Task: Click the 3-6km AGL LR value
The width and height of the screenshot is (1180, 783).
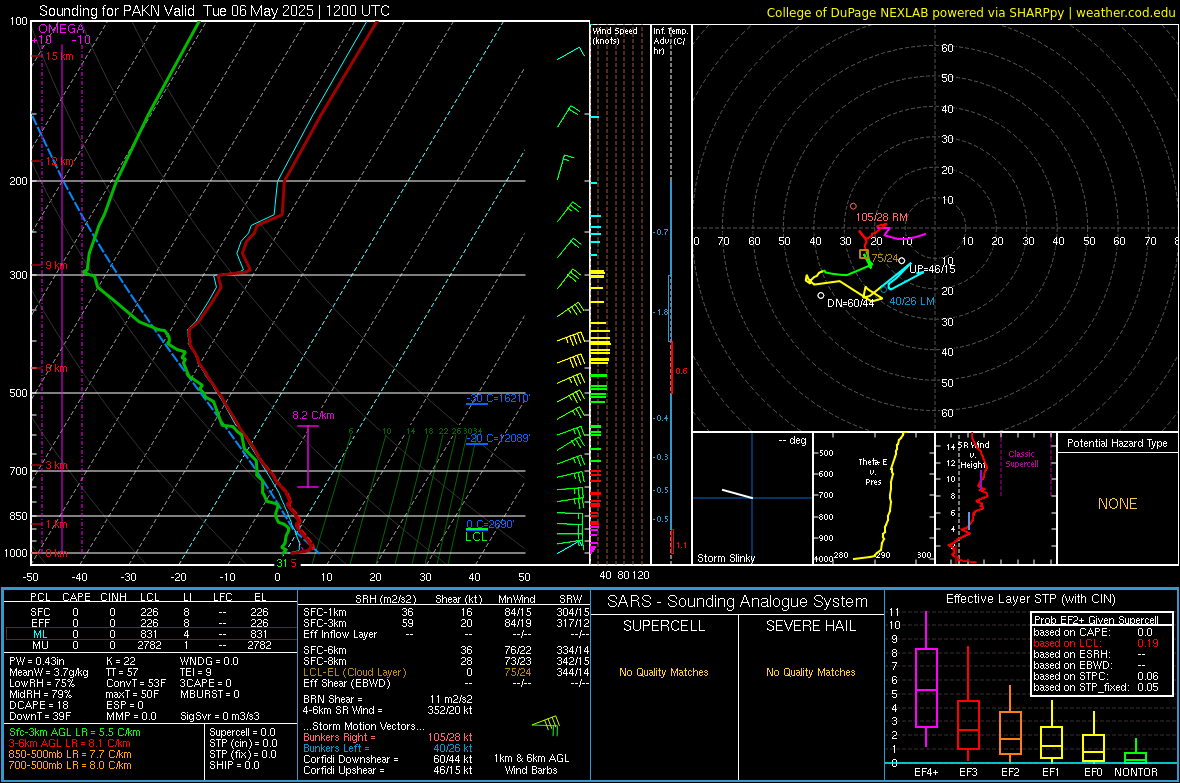Action: click(69, 743)
